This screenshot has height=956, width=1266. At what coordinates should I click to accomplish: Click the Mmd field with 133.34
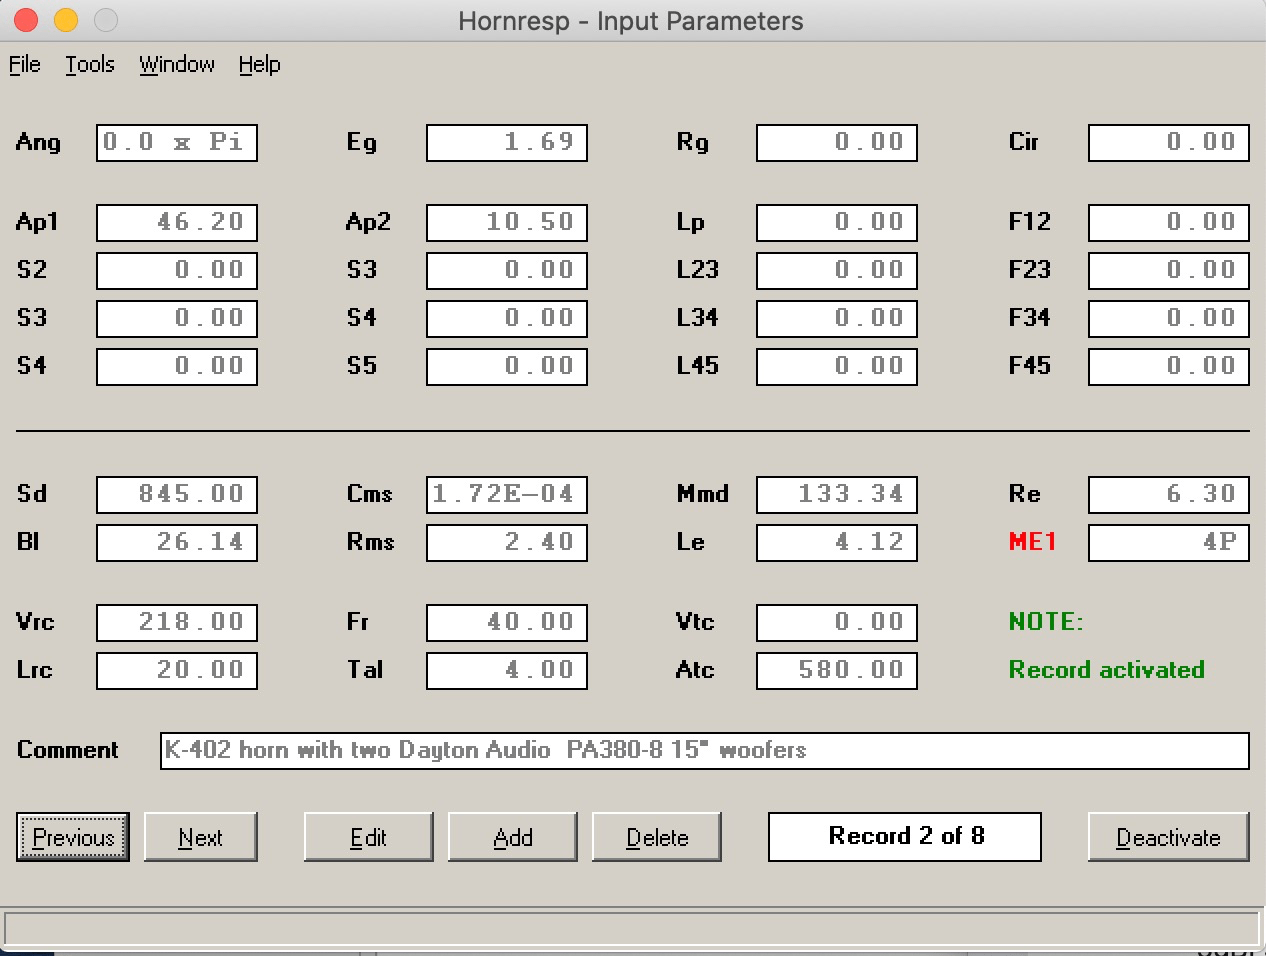(x=837, y=494)
